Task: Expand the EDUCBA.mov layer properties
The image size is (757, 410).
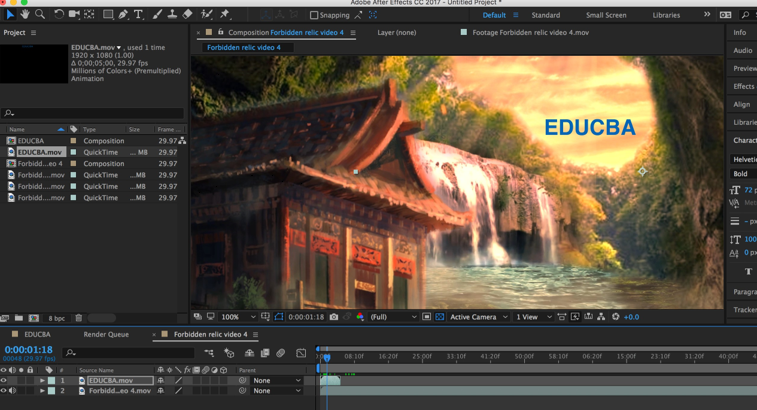Action: [x=42, y=381]
